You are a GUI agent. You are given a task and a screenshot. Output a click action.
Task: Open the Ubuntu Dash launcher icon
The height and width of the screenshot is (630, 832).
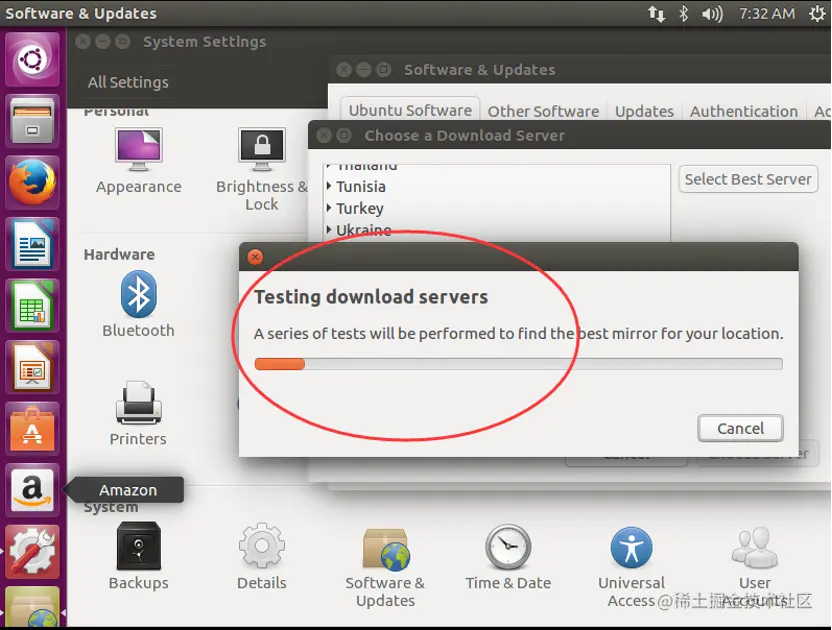point(32,58)
